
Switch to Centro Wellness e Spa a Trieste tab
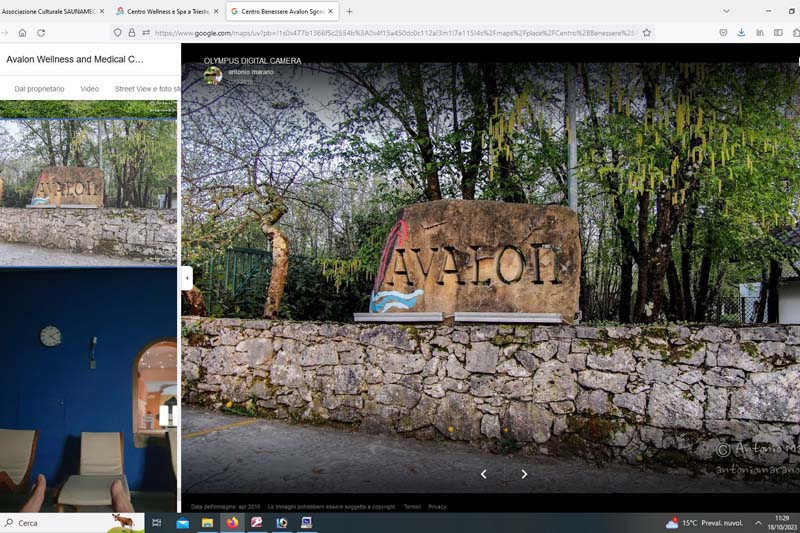[x=167, y=11]
